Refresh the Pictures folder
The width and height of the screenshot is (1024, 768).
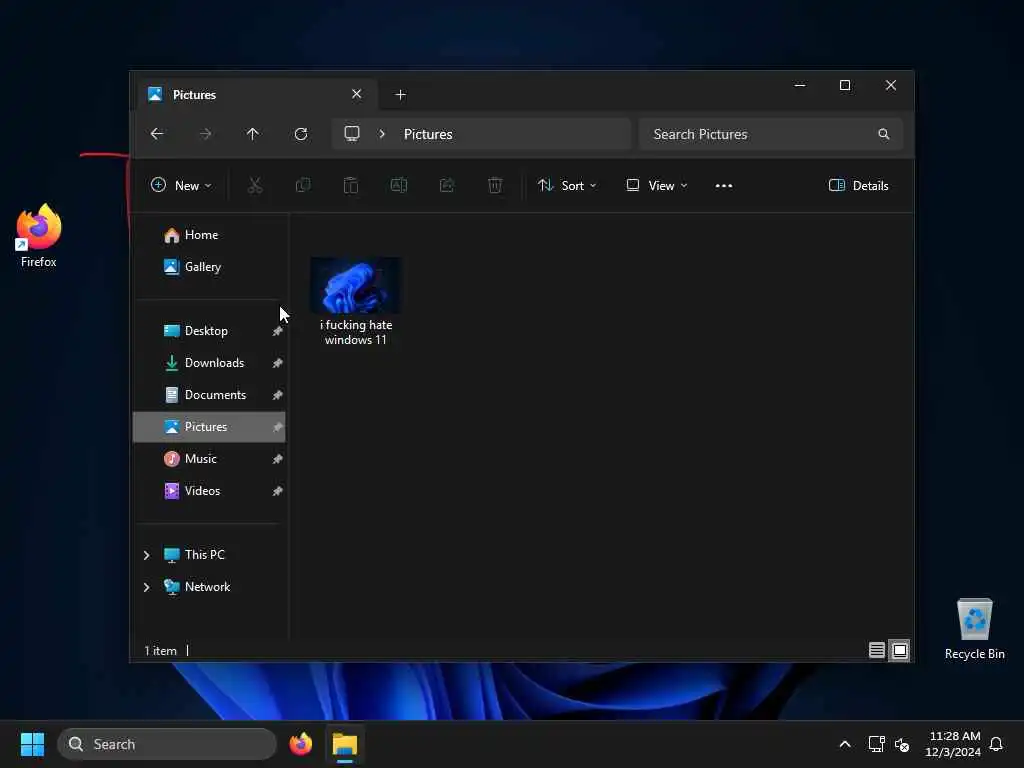(301, 134)
